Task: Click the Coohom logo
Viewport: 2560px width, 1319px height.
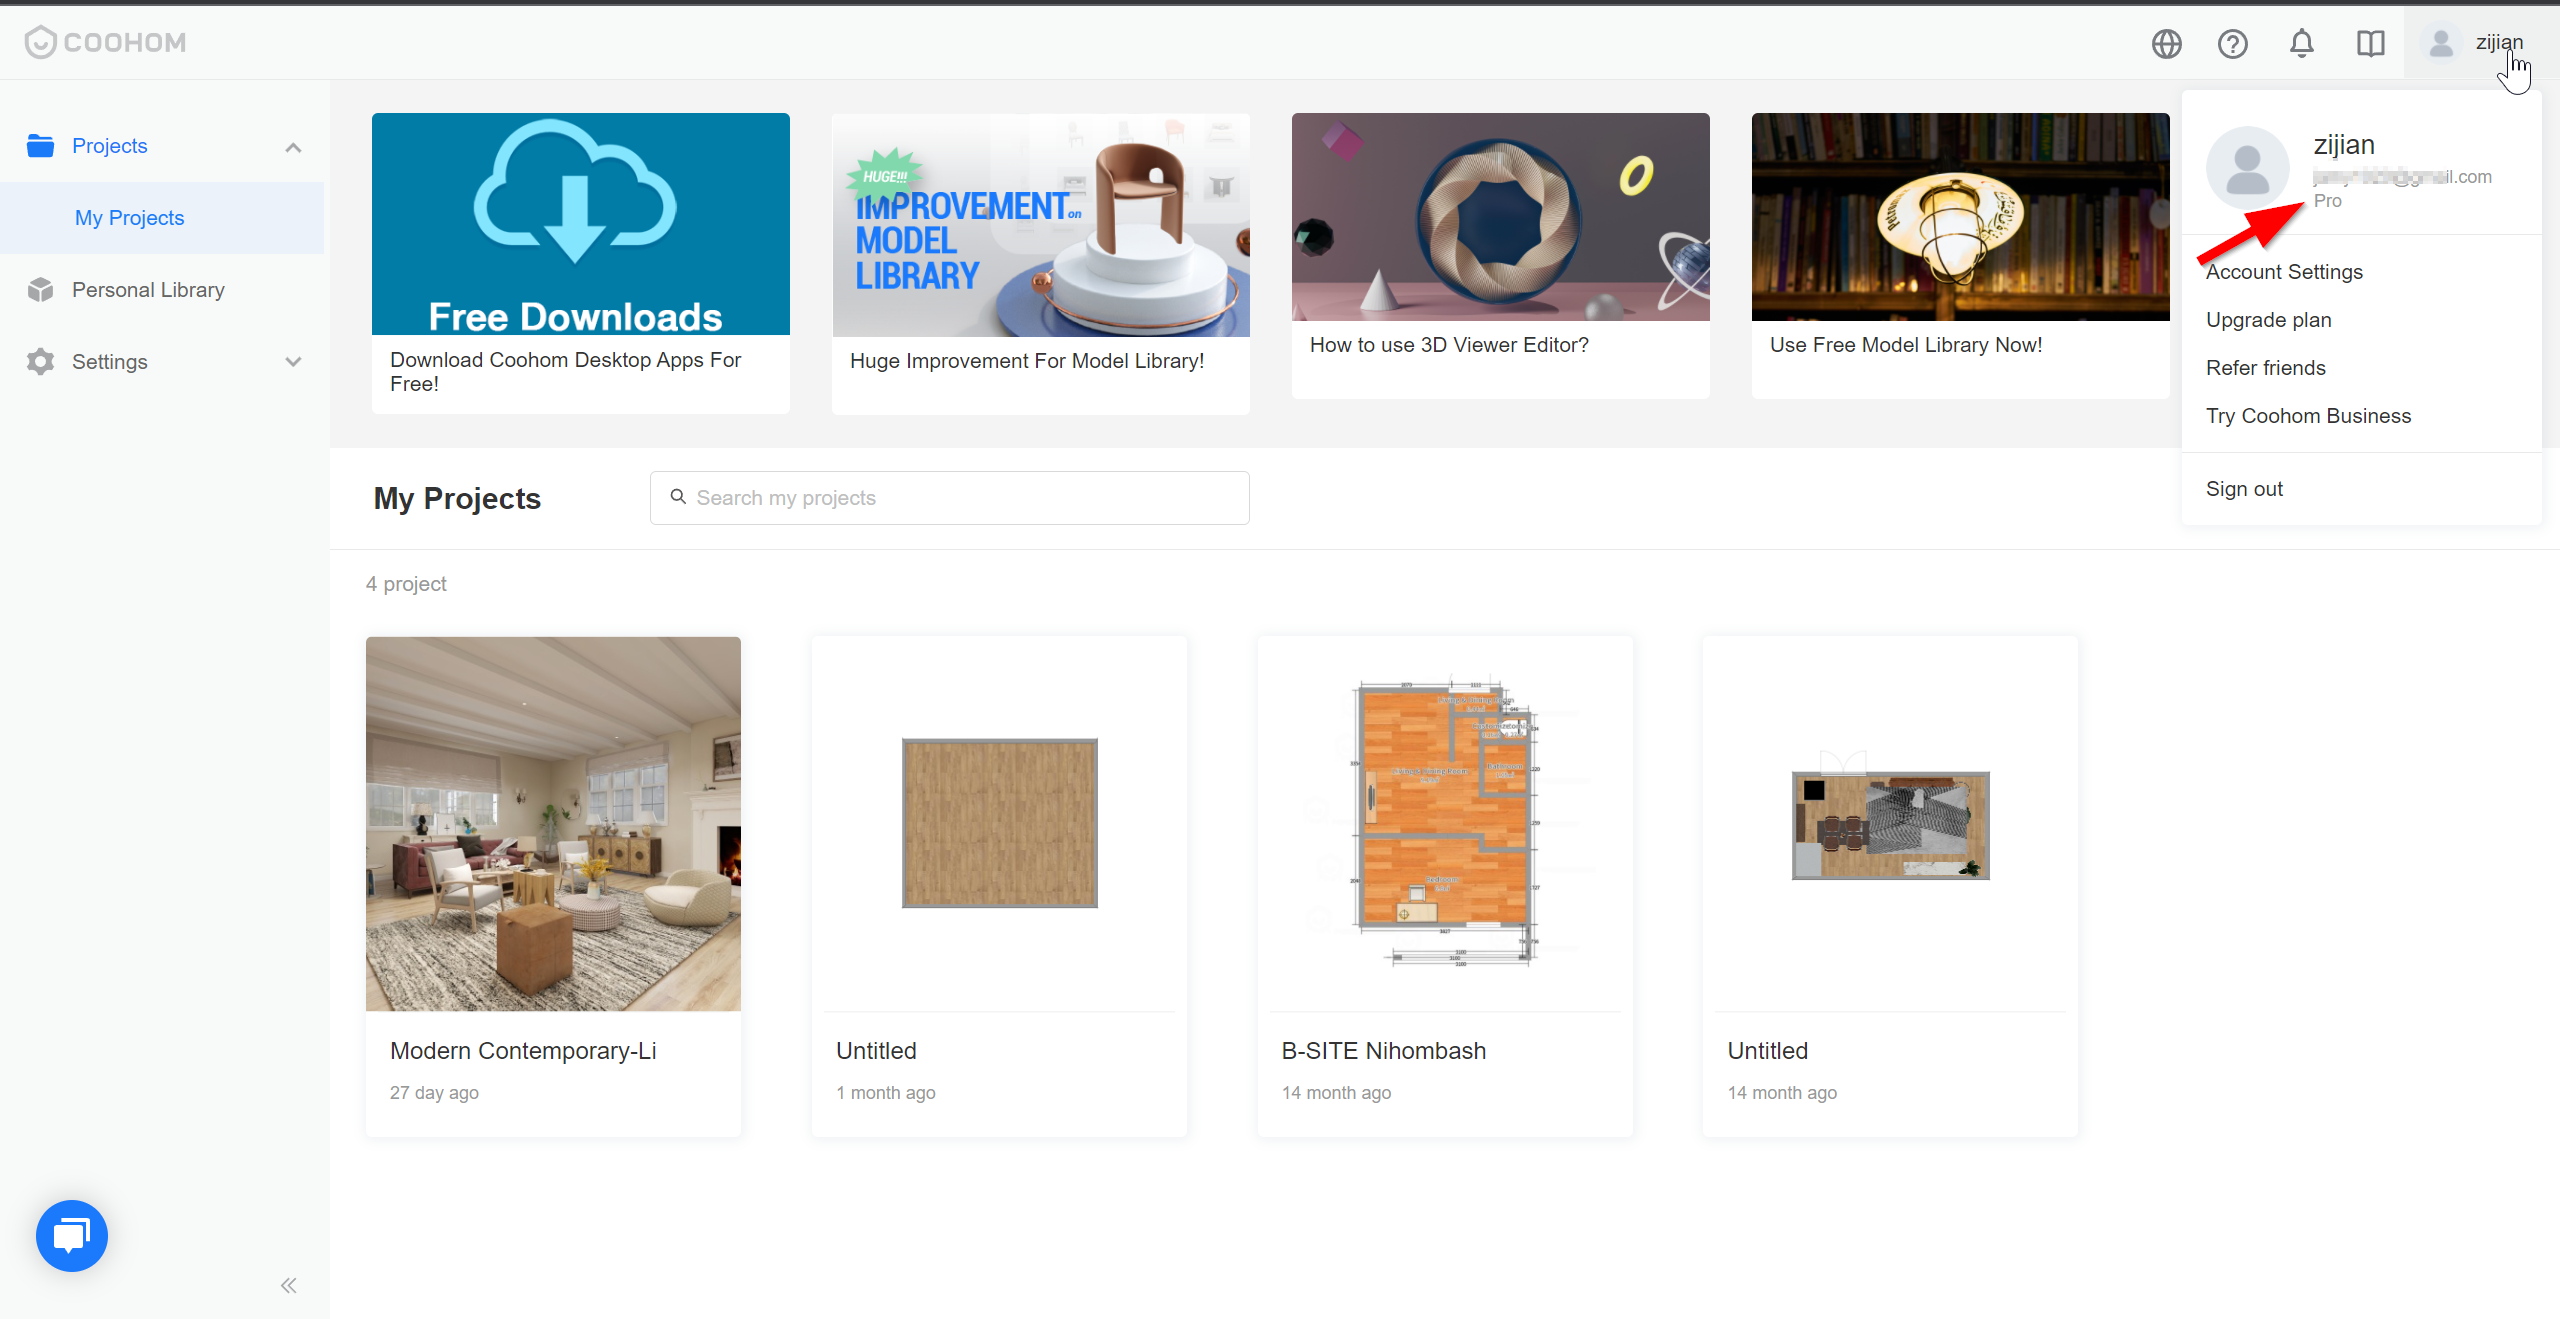Action: click(105, 42)
